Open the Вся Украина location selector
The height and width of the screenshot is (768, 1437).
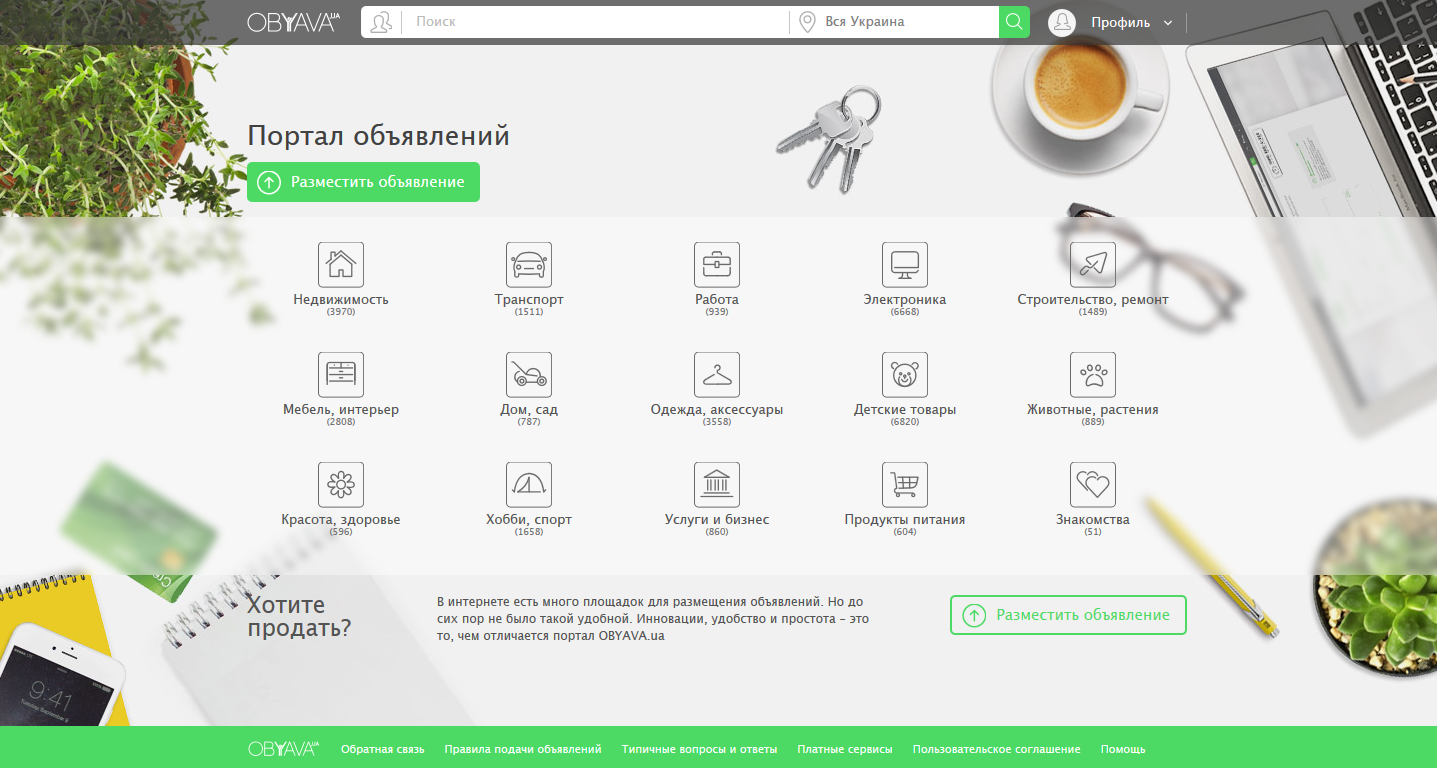point(895,22)
